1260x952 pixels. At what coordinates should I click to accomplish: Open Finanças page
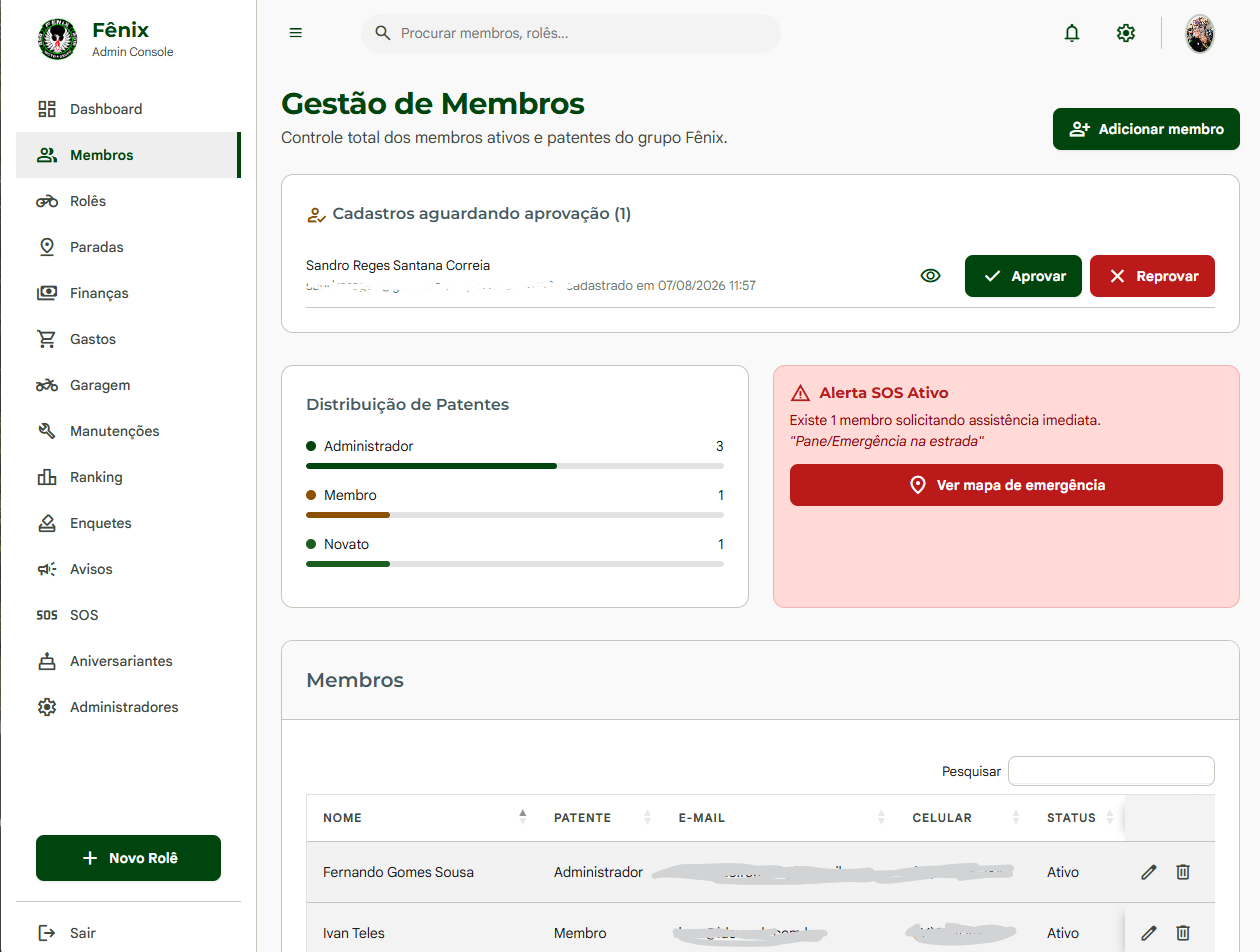(x=128, y=293)
